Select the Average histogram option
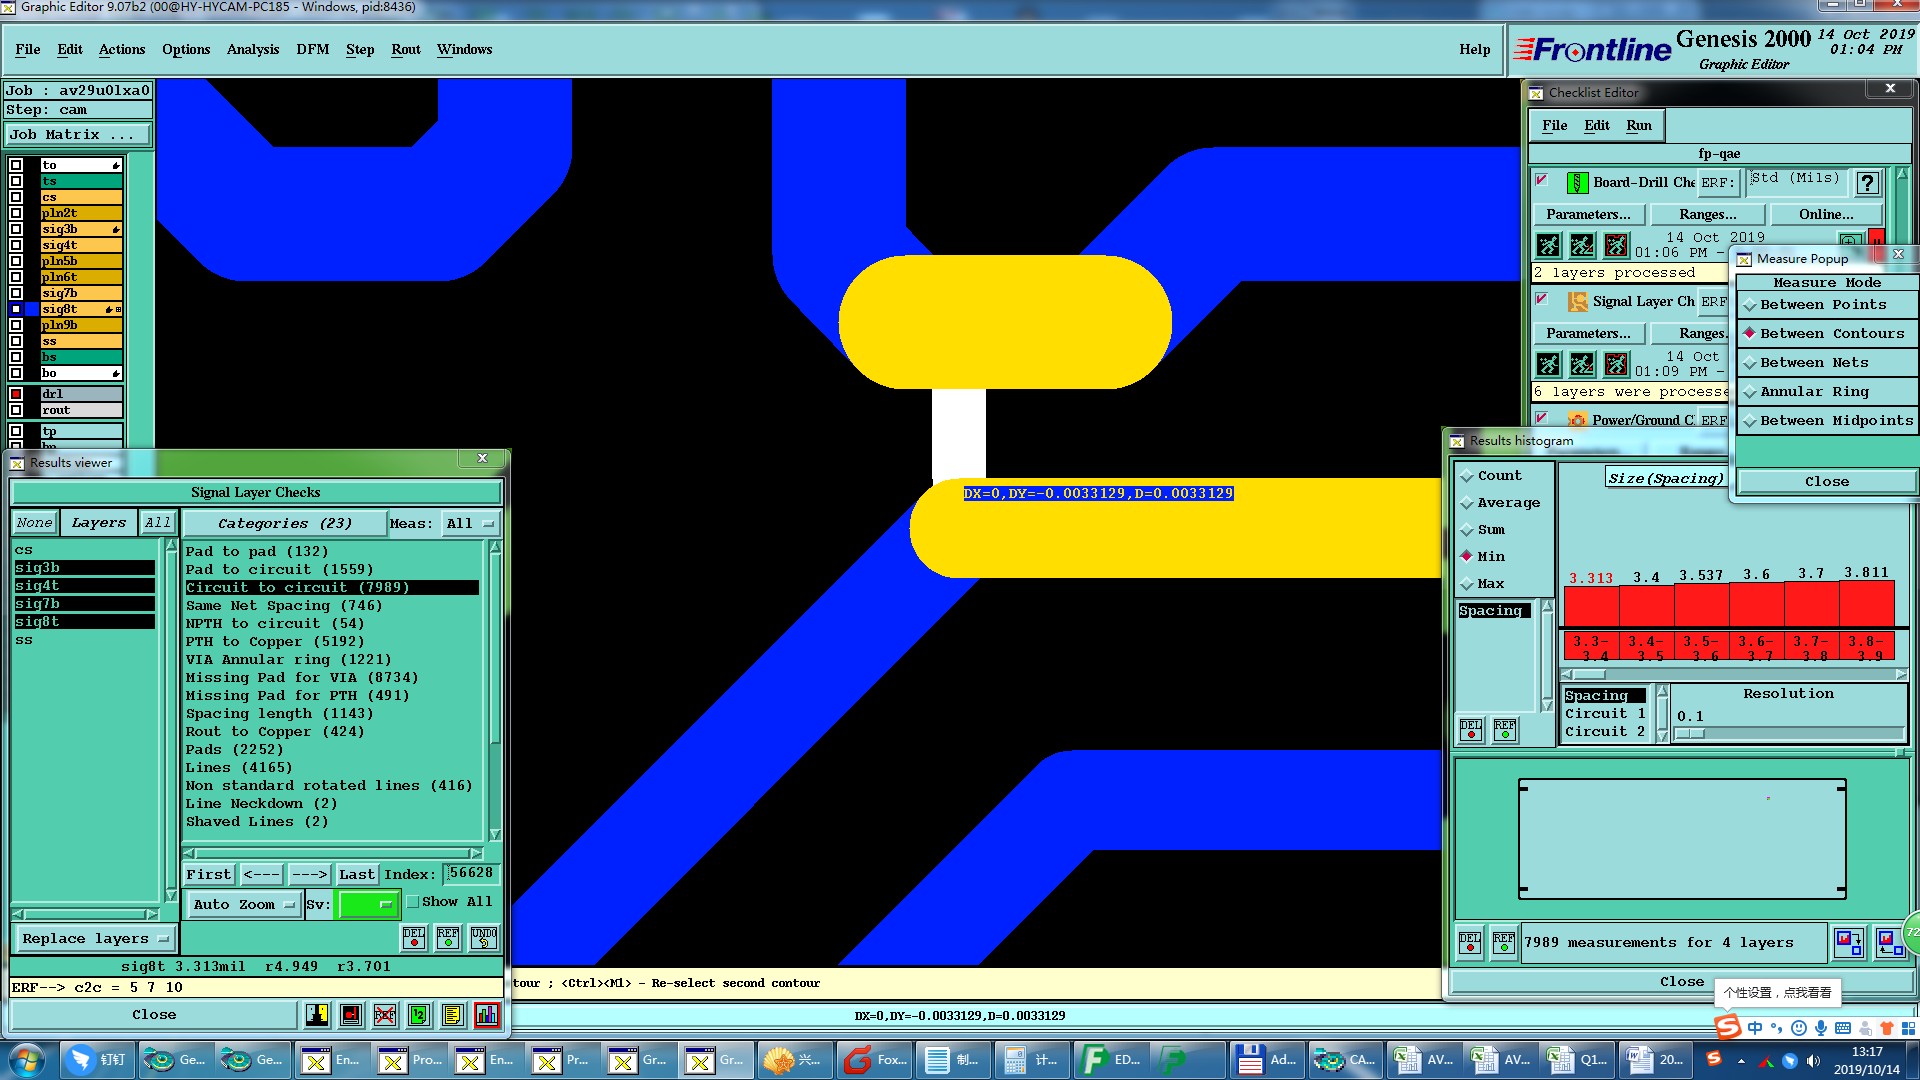Image resolution: width=1920 pixels, height=1080 pixels. point(1500,503)
